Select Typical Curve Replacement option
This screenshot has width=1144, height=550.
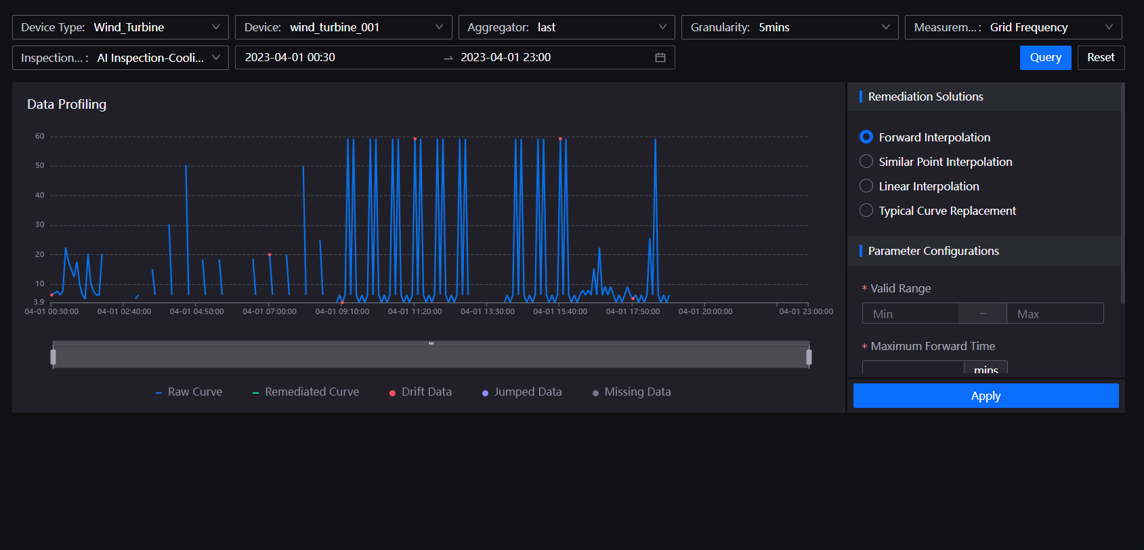click(866, 211)
